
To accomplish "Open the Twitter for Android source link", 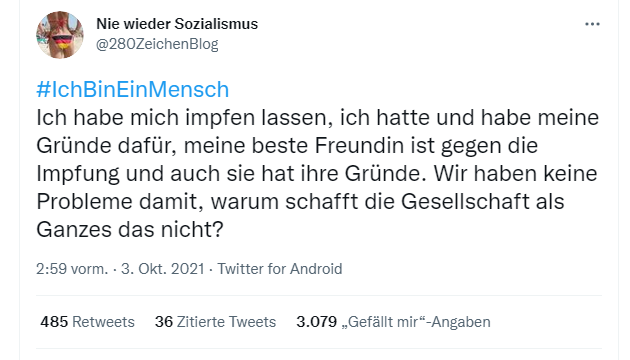I will pos(280,268).
